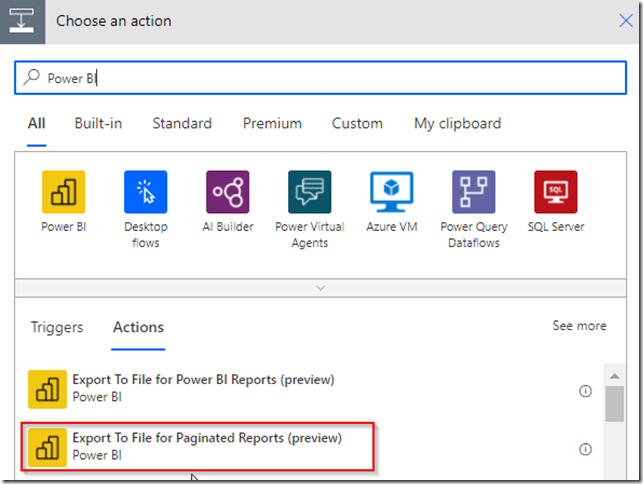
Task: Open the Triggers tab
Action: [x=57, y=327]
